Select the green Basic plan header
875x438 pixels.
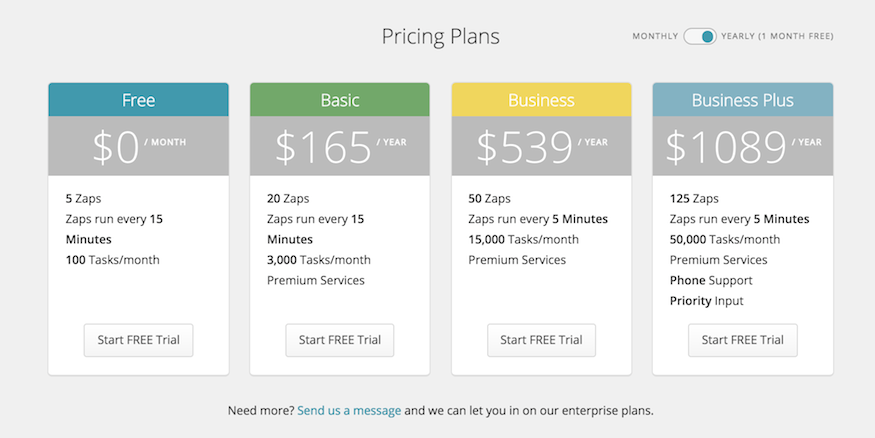[x=340, y=100]
